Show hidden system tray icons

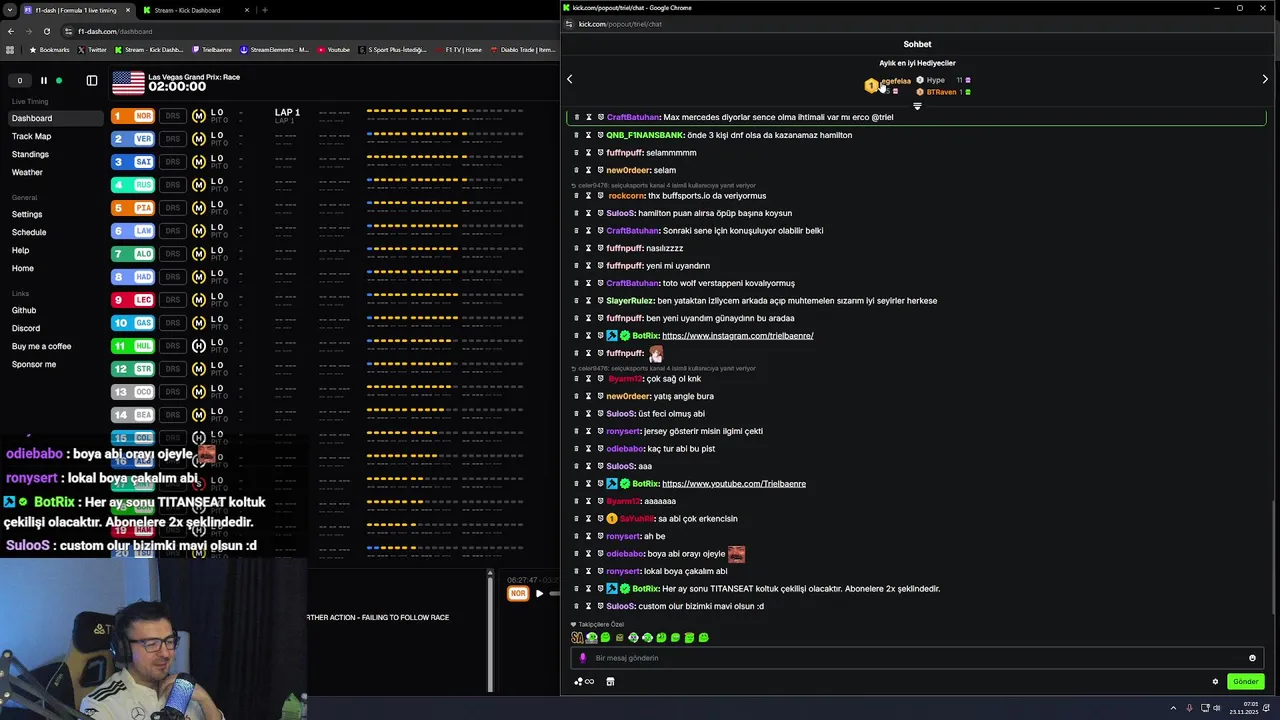[1174, 708]
